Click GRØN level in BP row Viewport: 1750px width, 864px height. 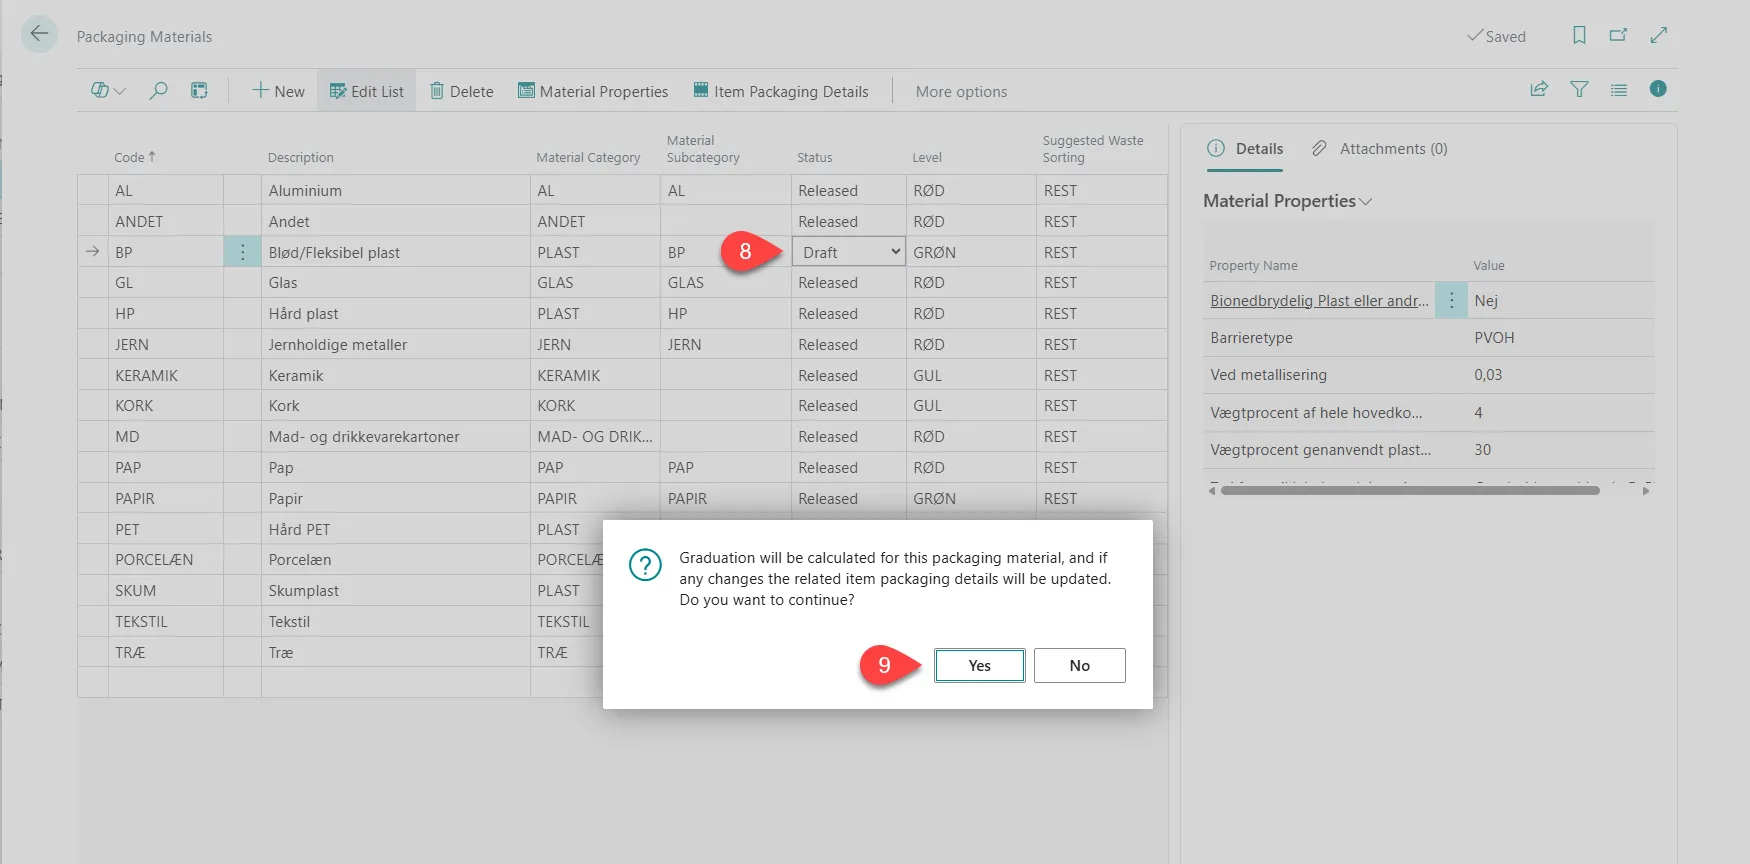(x=970, y=252)
